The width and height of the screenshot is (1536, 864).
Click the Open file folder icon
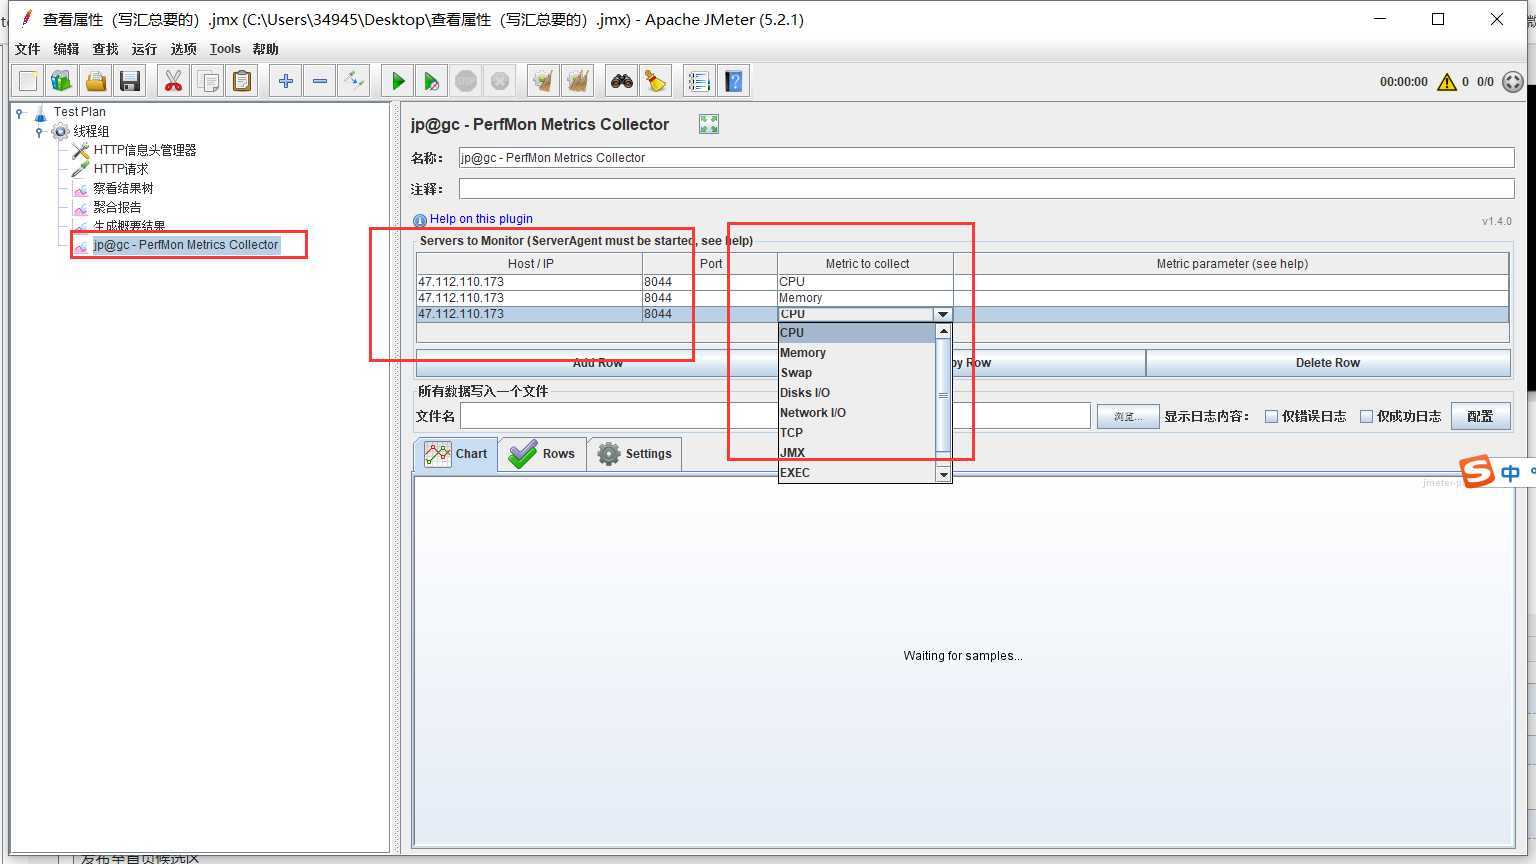tap(96, 81)
